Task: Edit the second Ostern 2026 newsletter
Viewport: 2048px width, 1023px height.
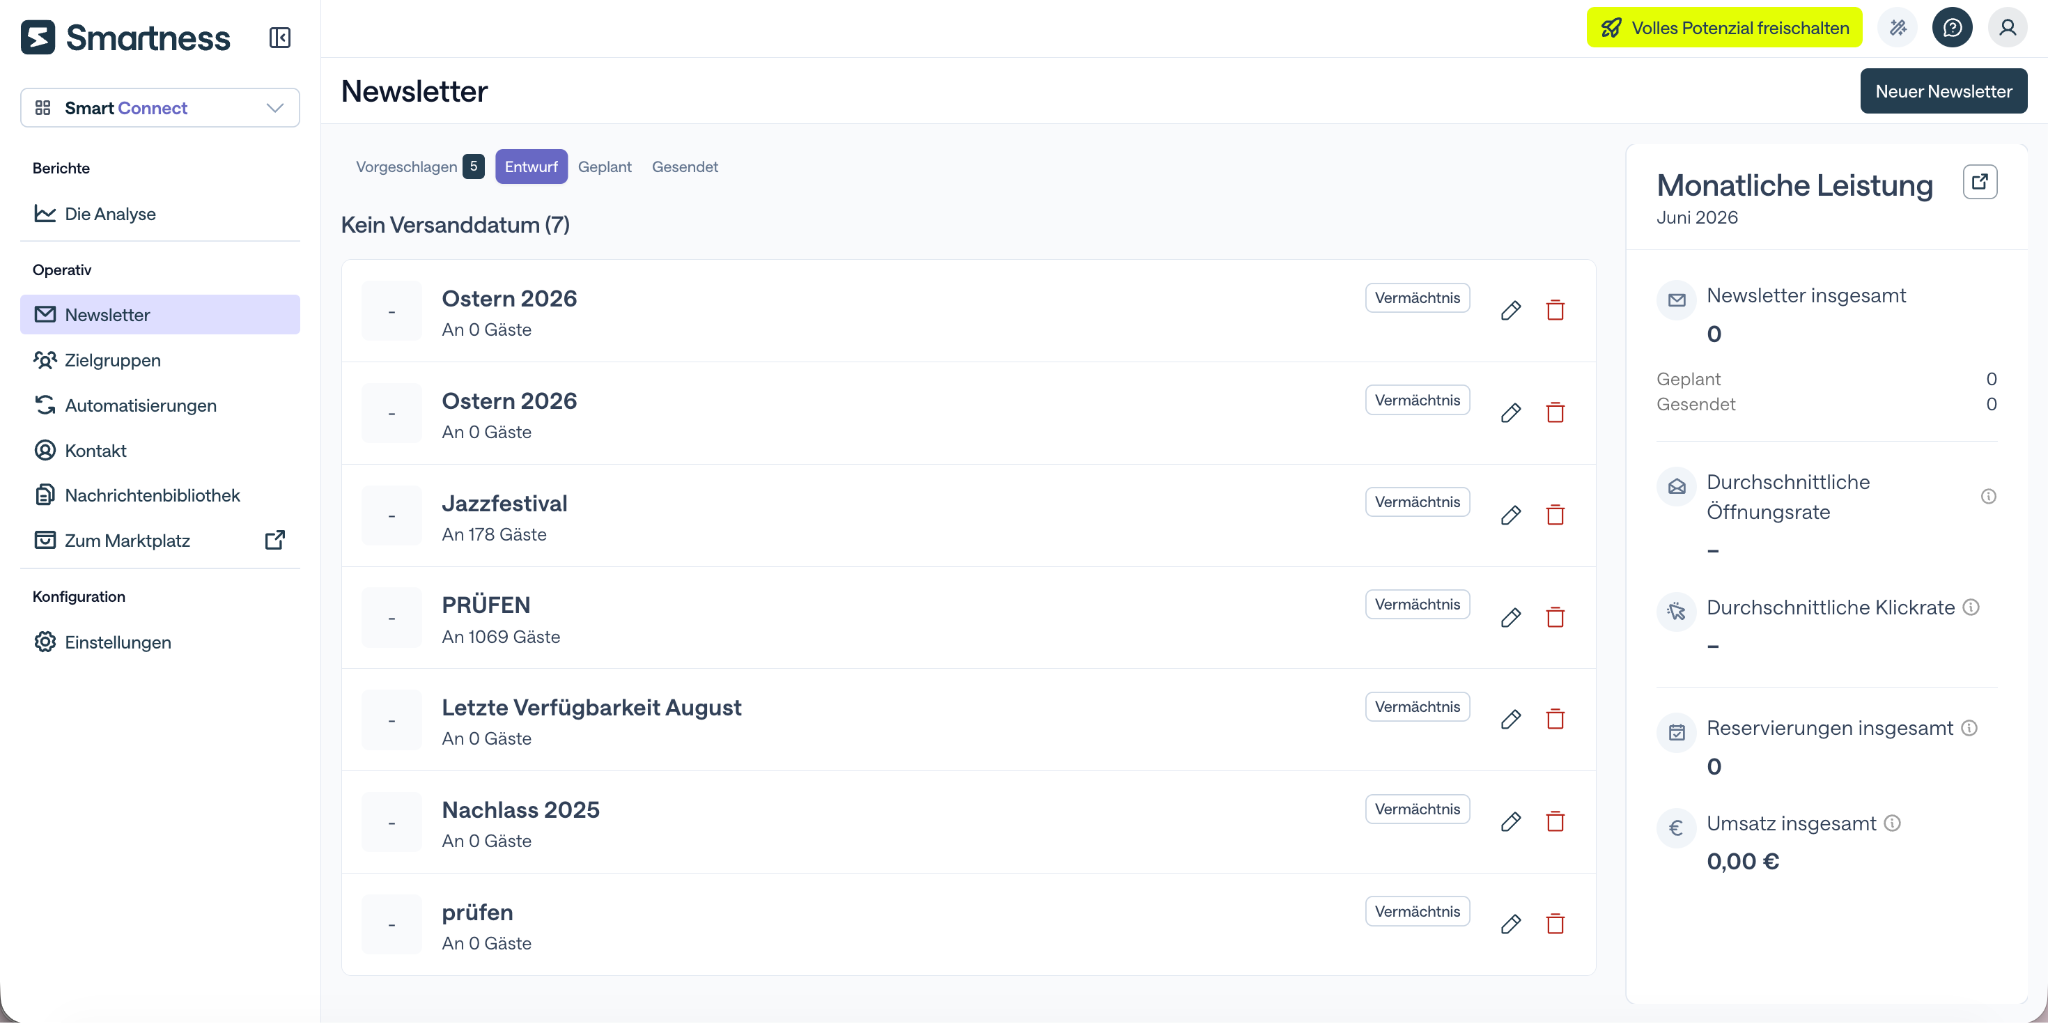Action: (1511, 413)
